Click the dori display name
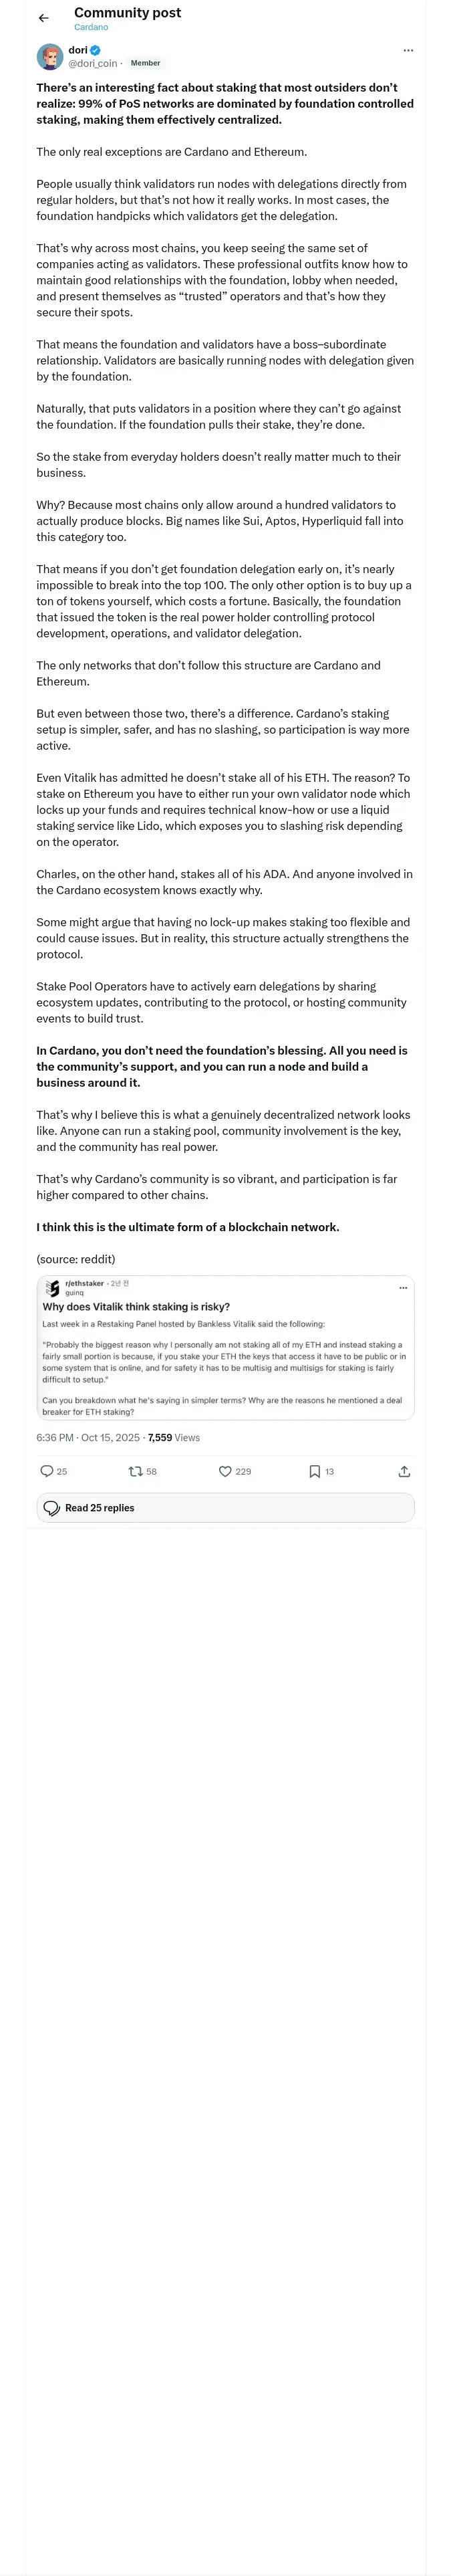 77,50
